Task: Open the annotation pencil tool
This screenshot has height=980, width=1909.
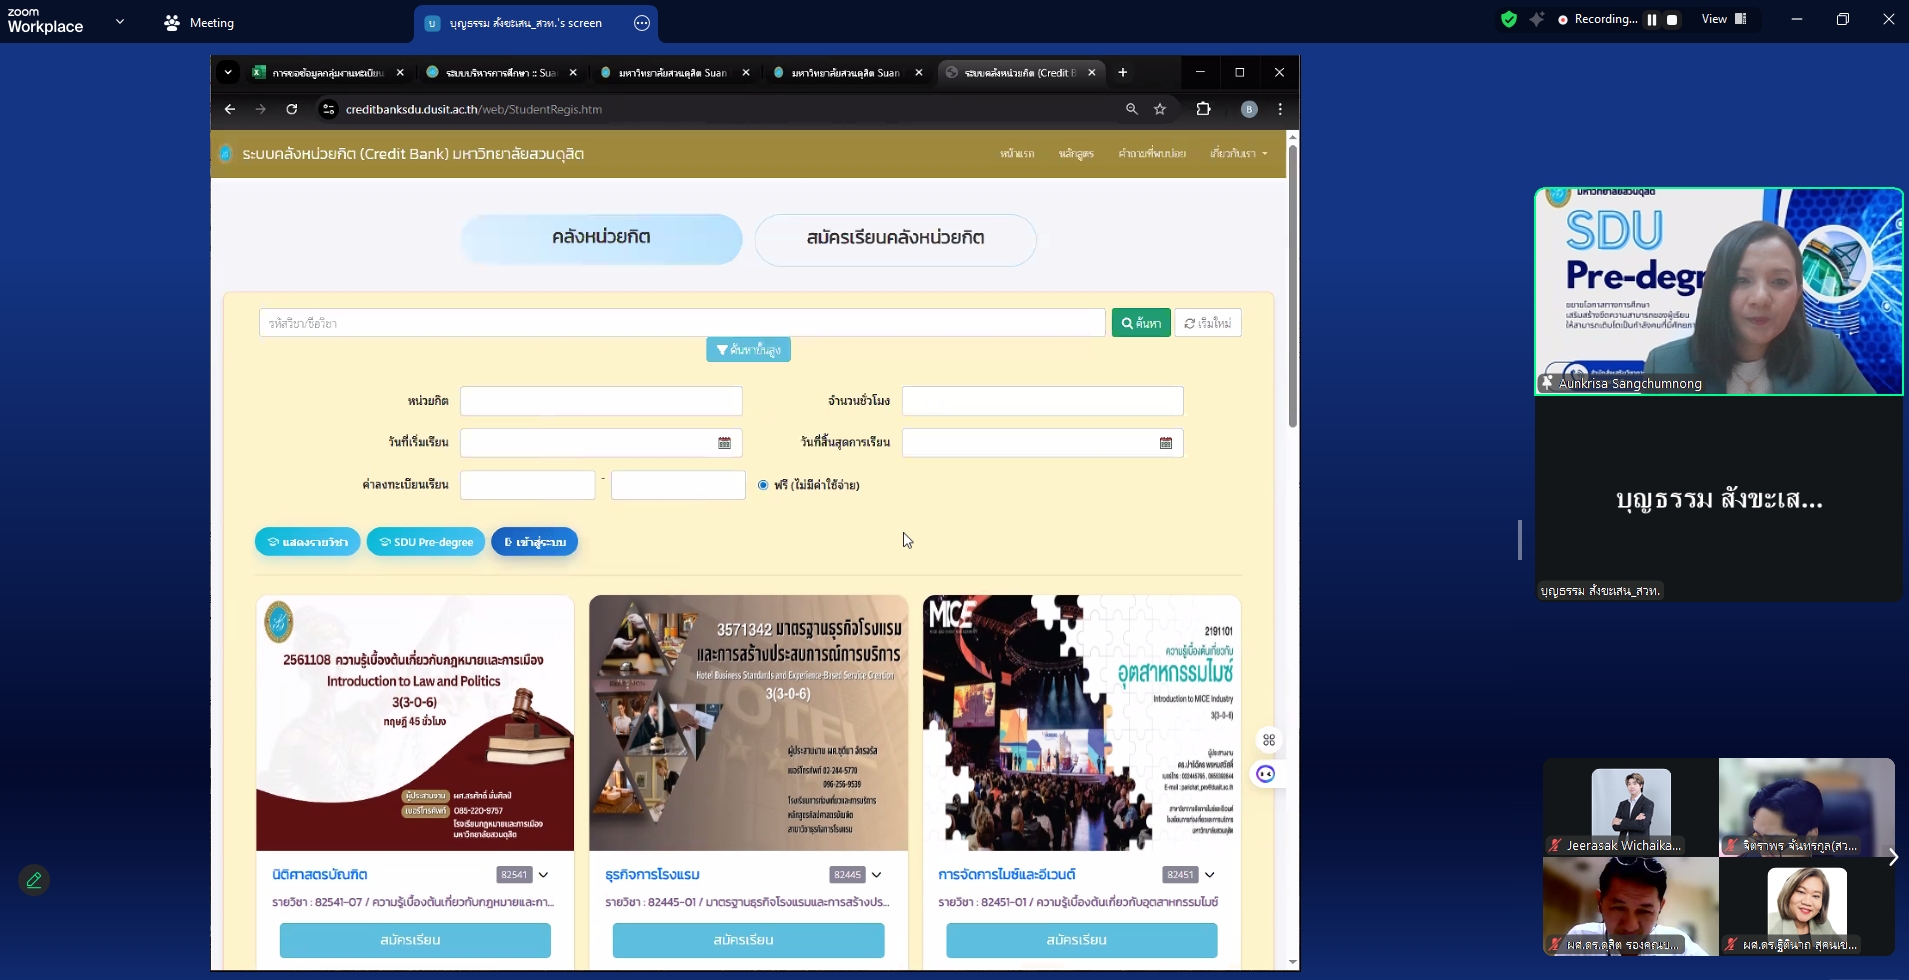Action: [x=34, y=880]
